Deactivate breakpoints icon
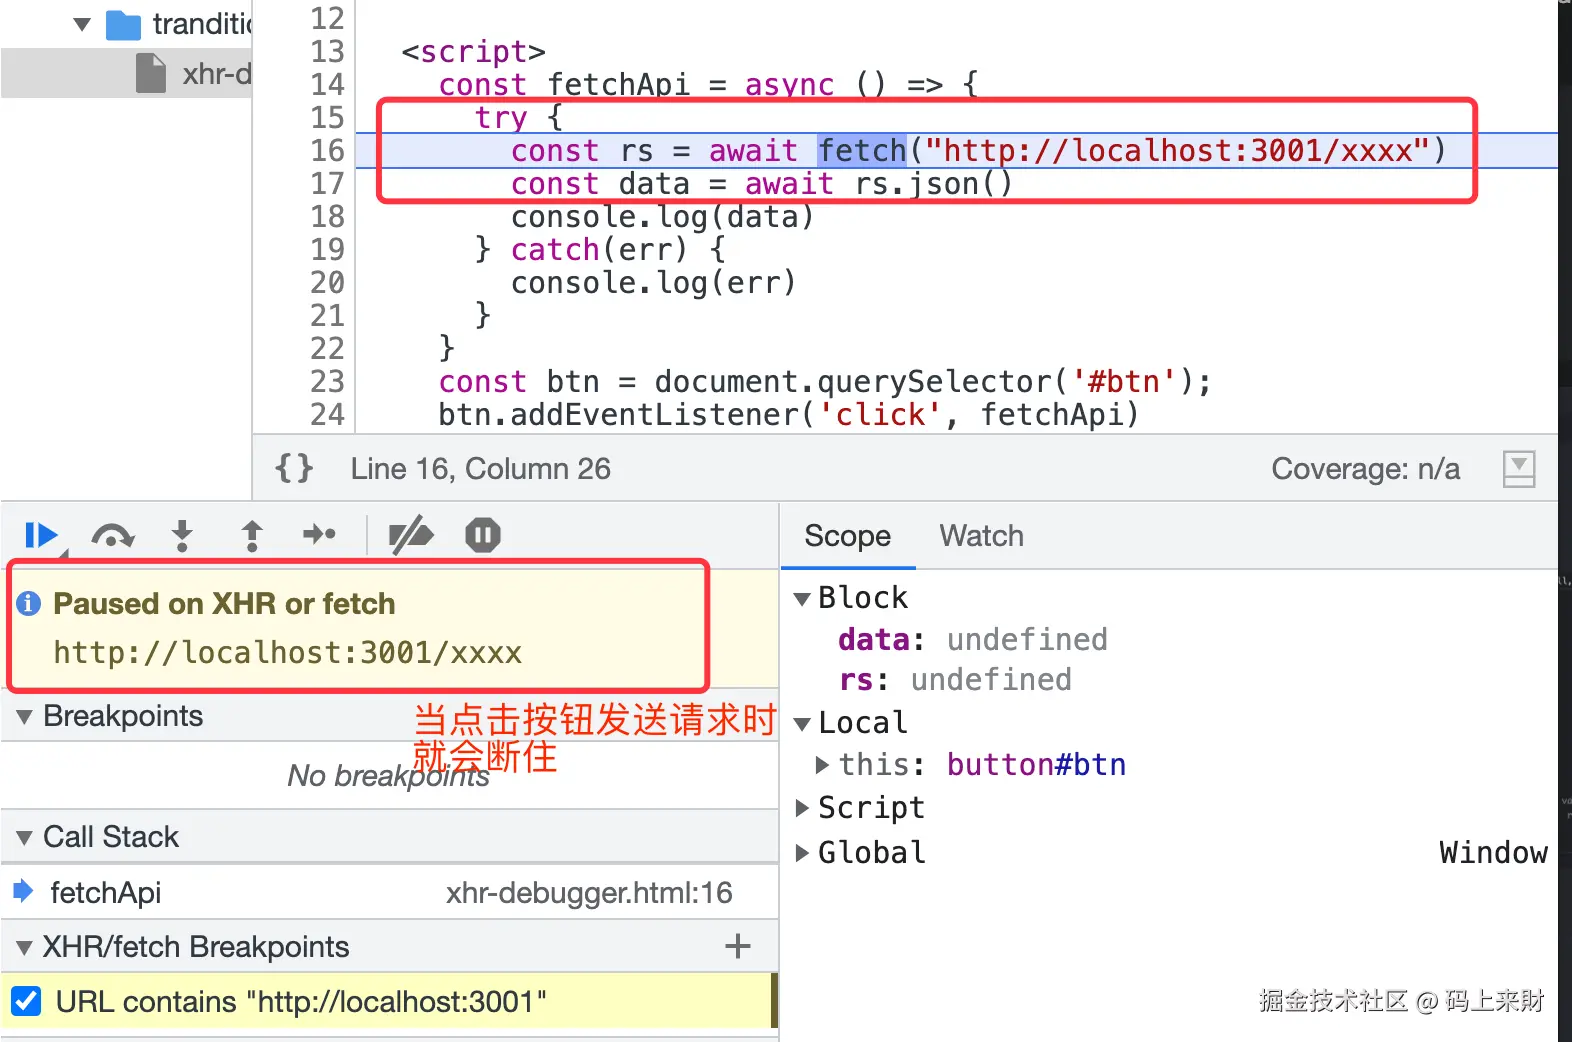Image resolution: width=1572 pixels, height=1042 pixels. click(411, 535)
